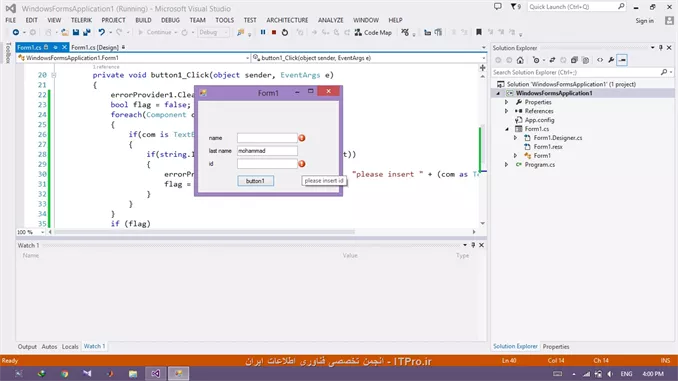Image resolution: width=678 pixels, height=381 pixels.
Task: Expand the References node
Action: click(507, 111)
